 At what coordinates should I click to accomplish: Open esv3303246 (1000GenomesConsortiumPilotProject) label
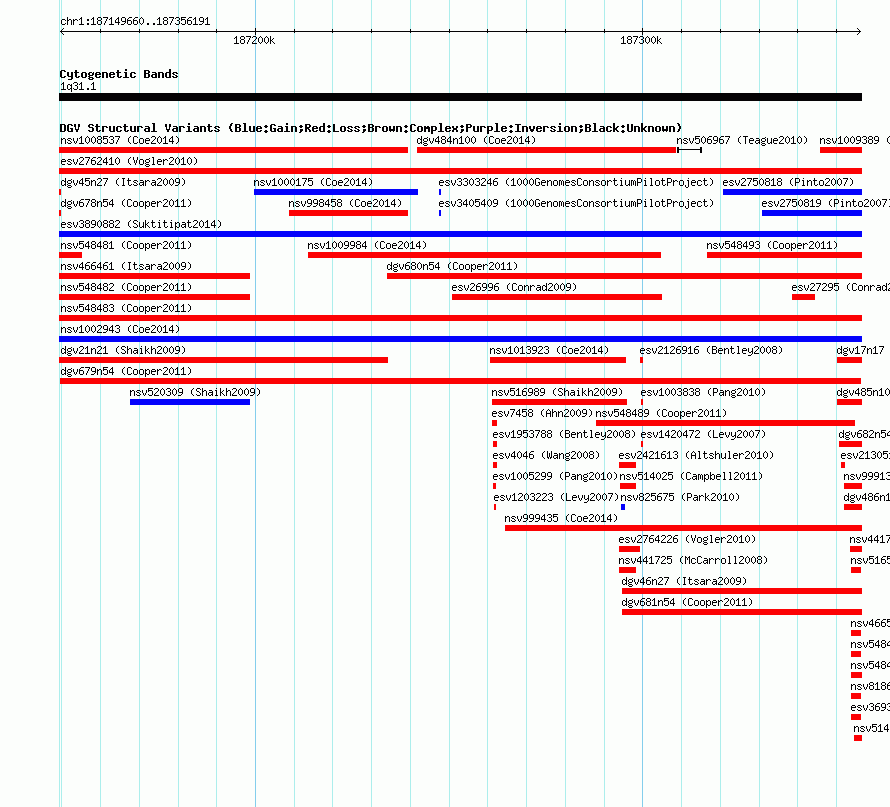[x=576, y=182]
